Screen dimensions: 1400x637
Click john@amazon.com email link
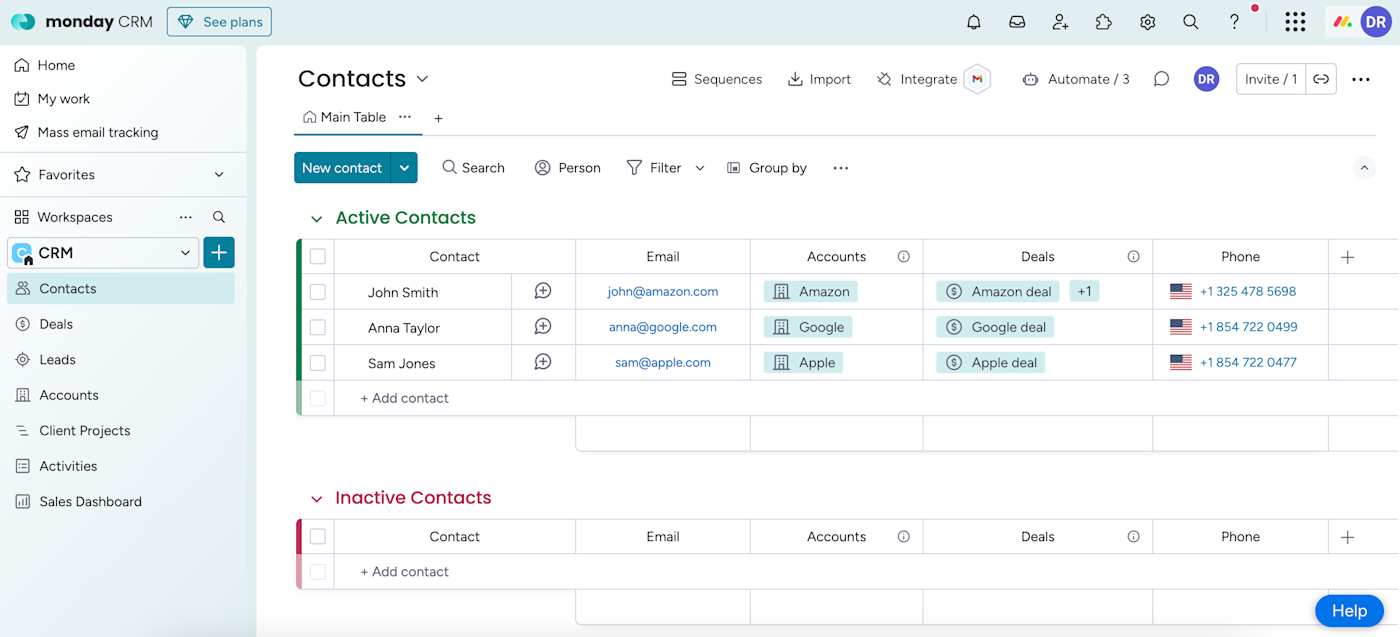(663, 292)
